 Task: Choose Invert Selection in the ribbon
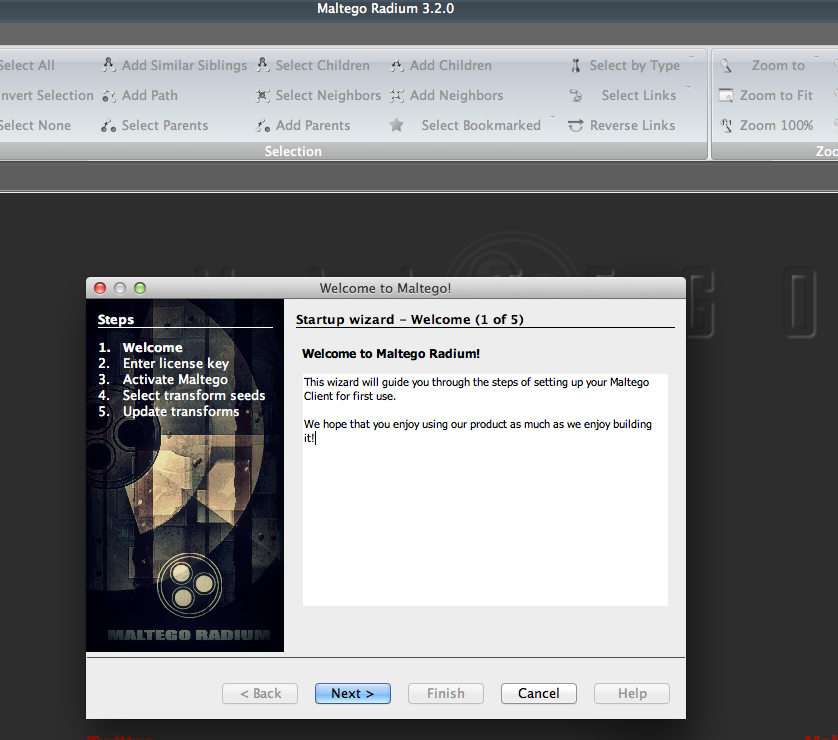click(x=46, y=96)
